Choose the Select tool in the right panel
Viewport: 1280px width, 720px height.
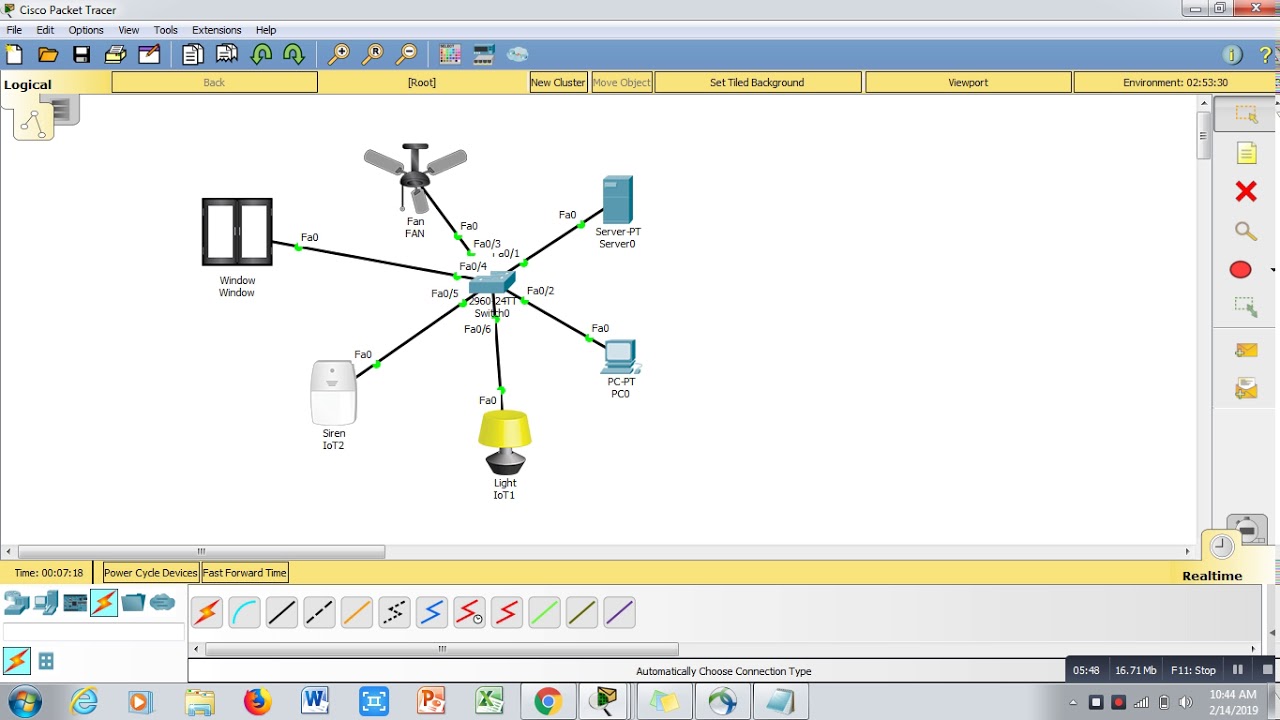pos(1246,114)
